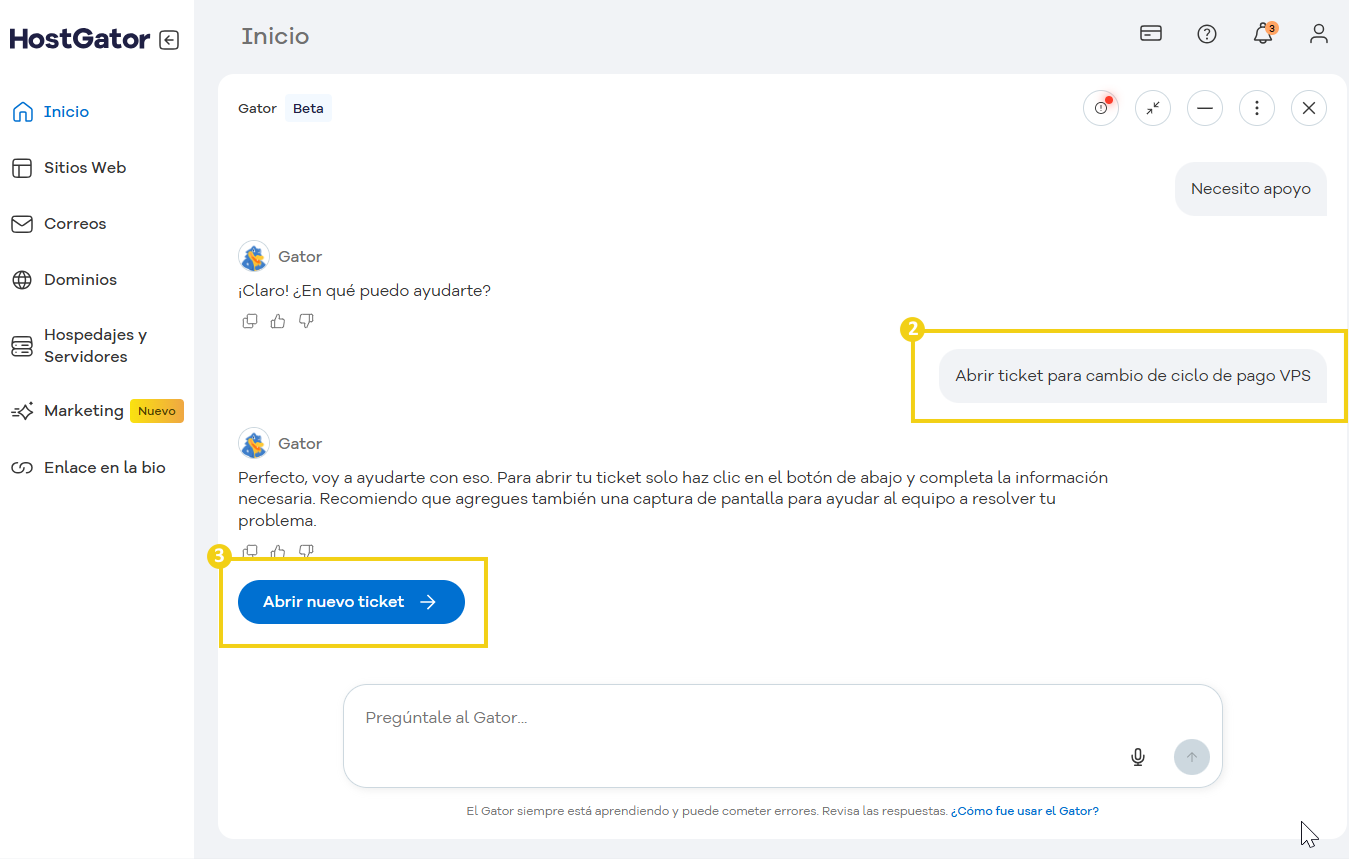Collapse the sidebar with the back arrow
Viewport: 1349px width, 859px height.
171,38
